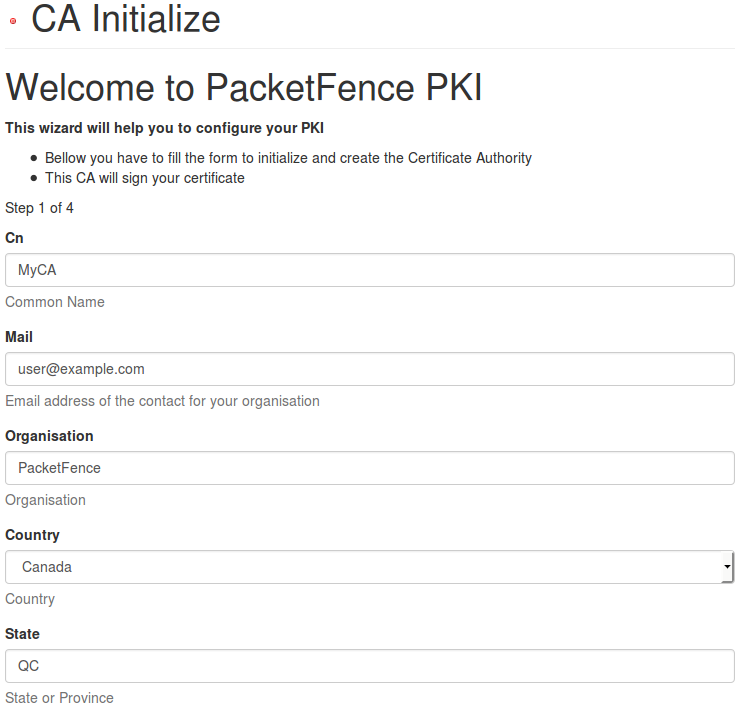Click the red dot icon beside CA Initialize
The image size is (739, 707).
tap(13, 21)
